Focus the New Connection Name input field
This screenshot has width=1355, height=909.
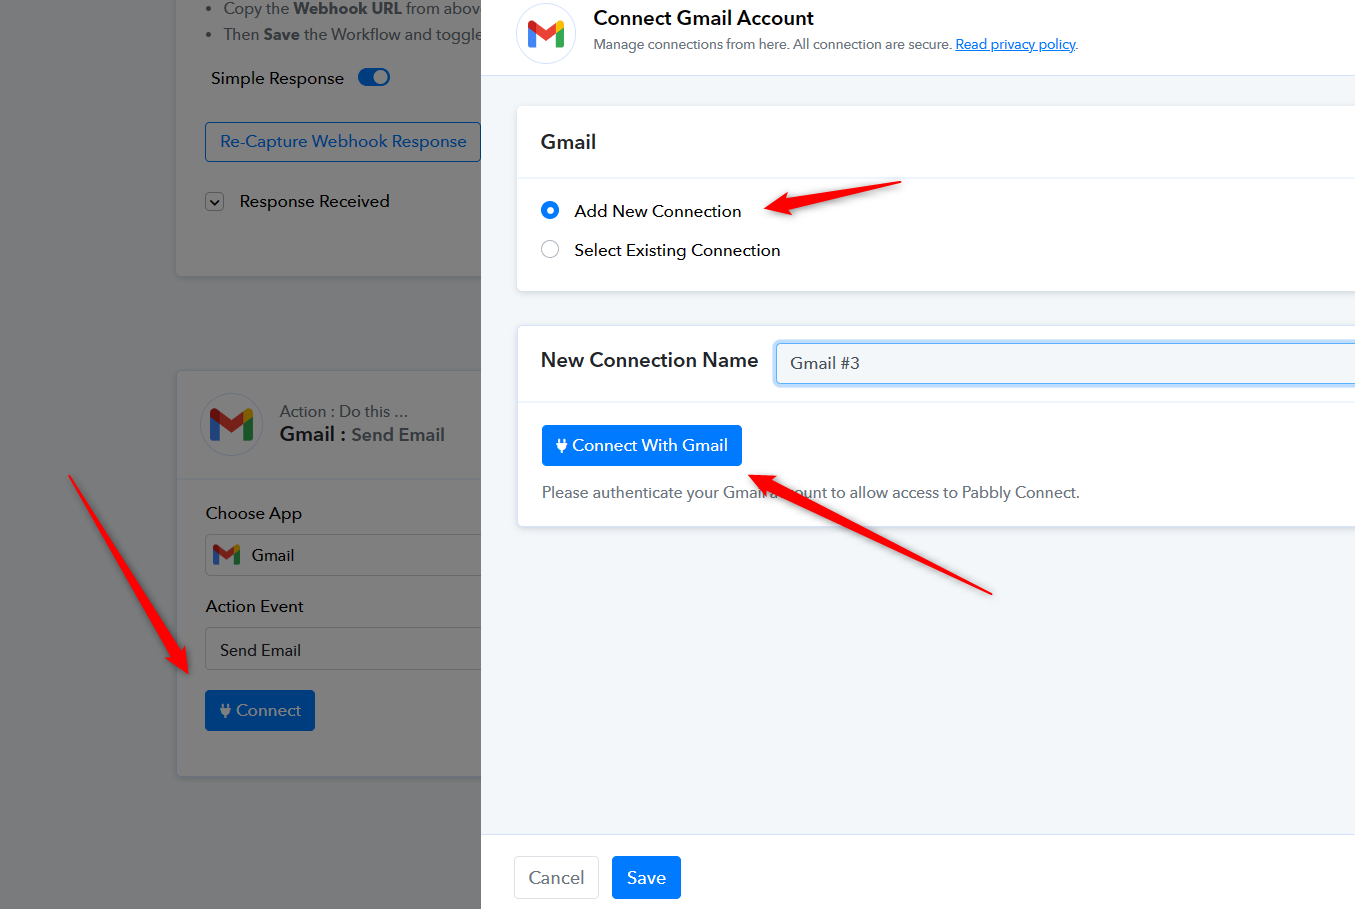[1065, 363]
